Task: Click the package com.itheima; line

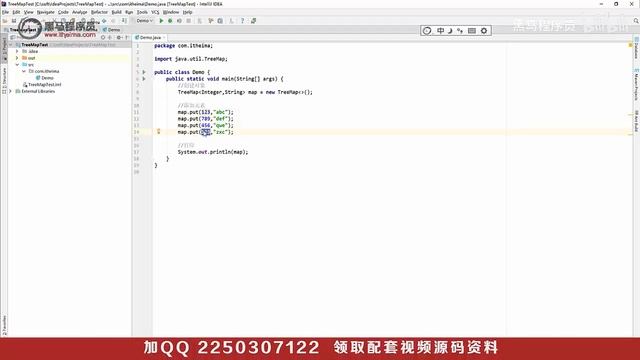Action: (x=184, y=46)
